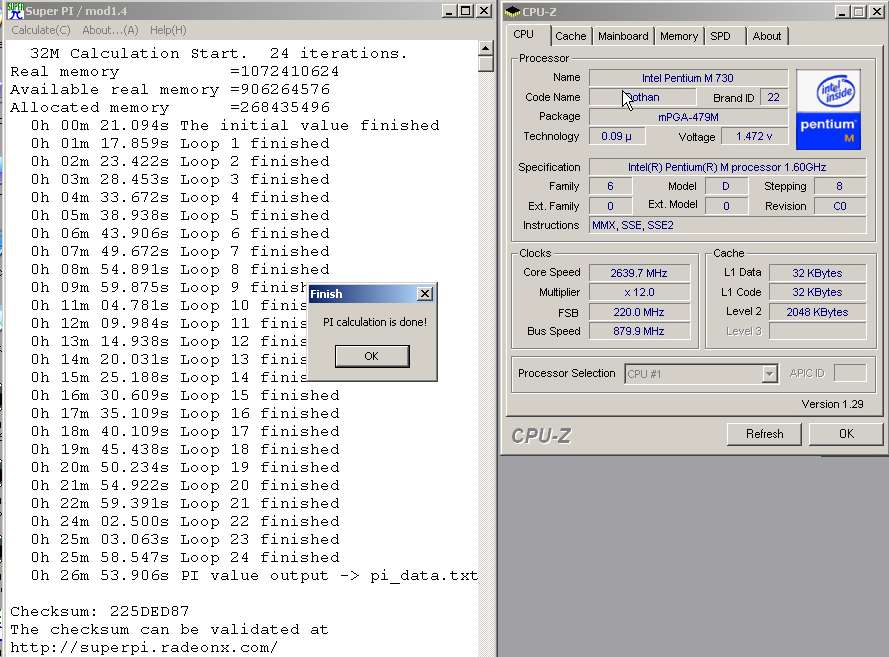Click the Package value 'mPGA-479M'

click(x=688, y=117)
